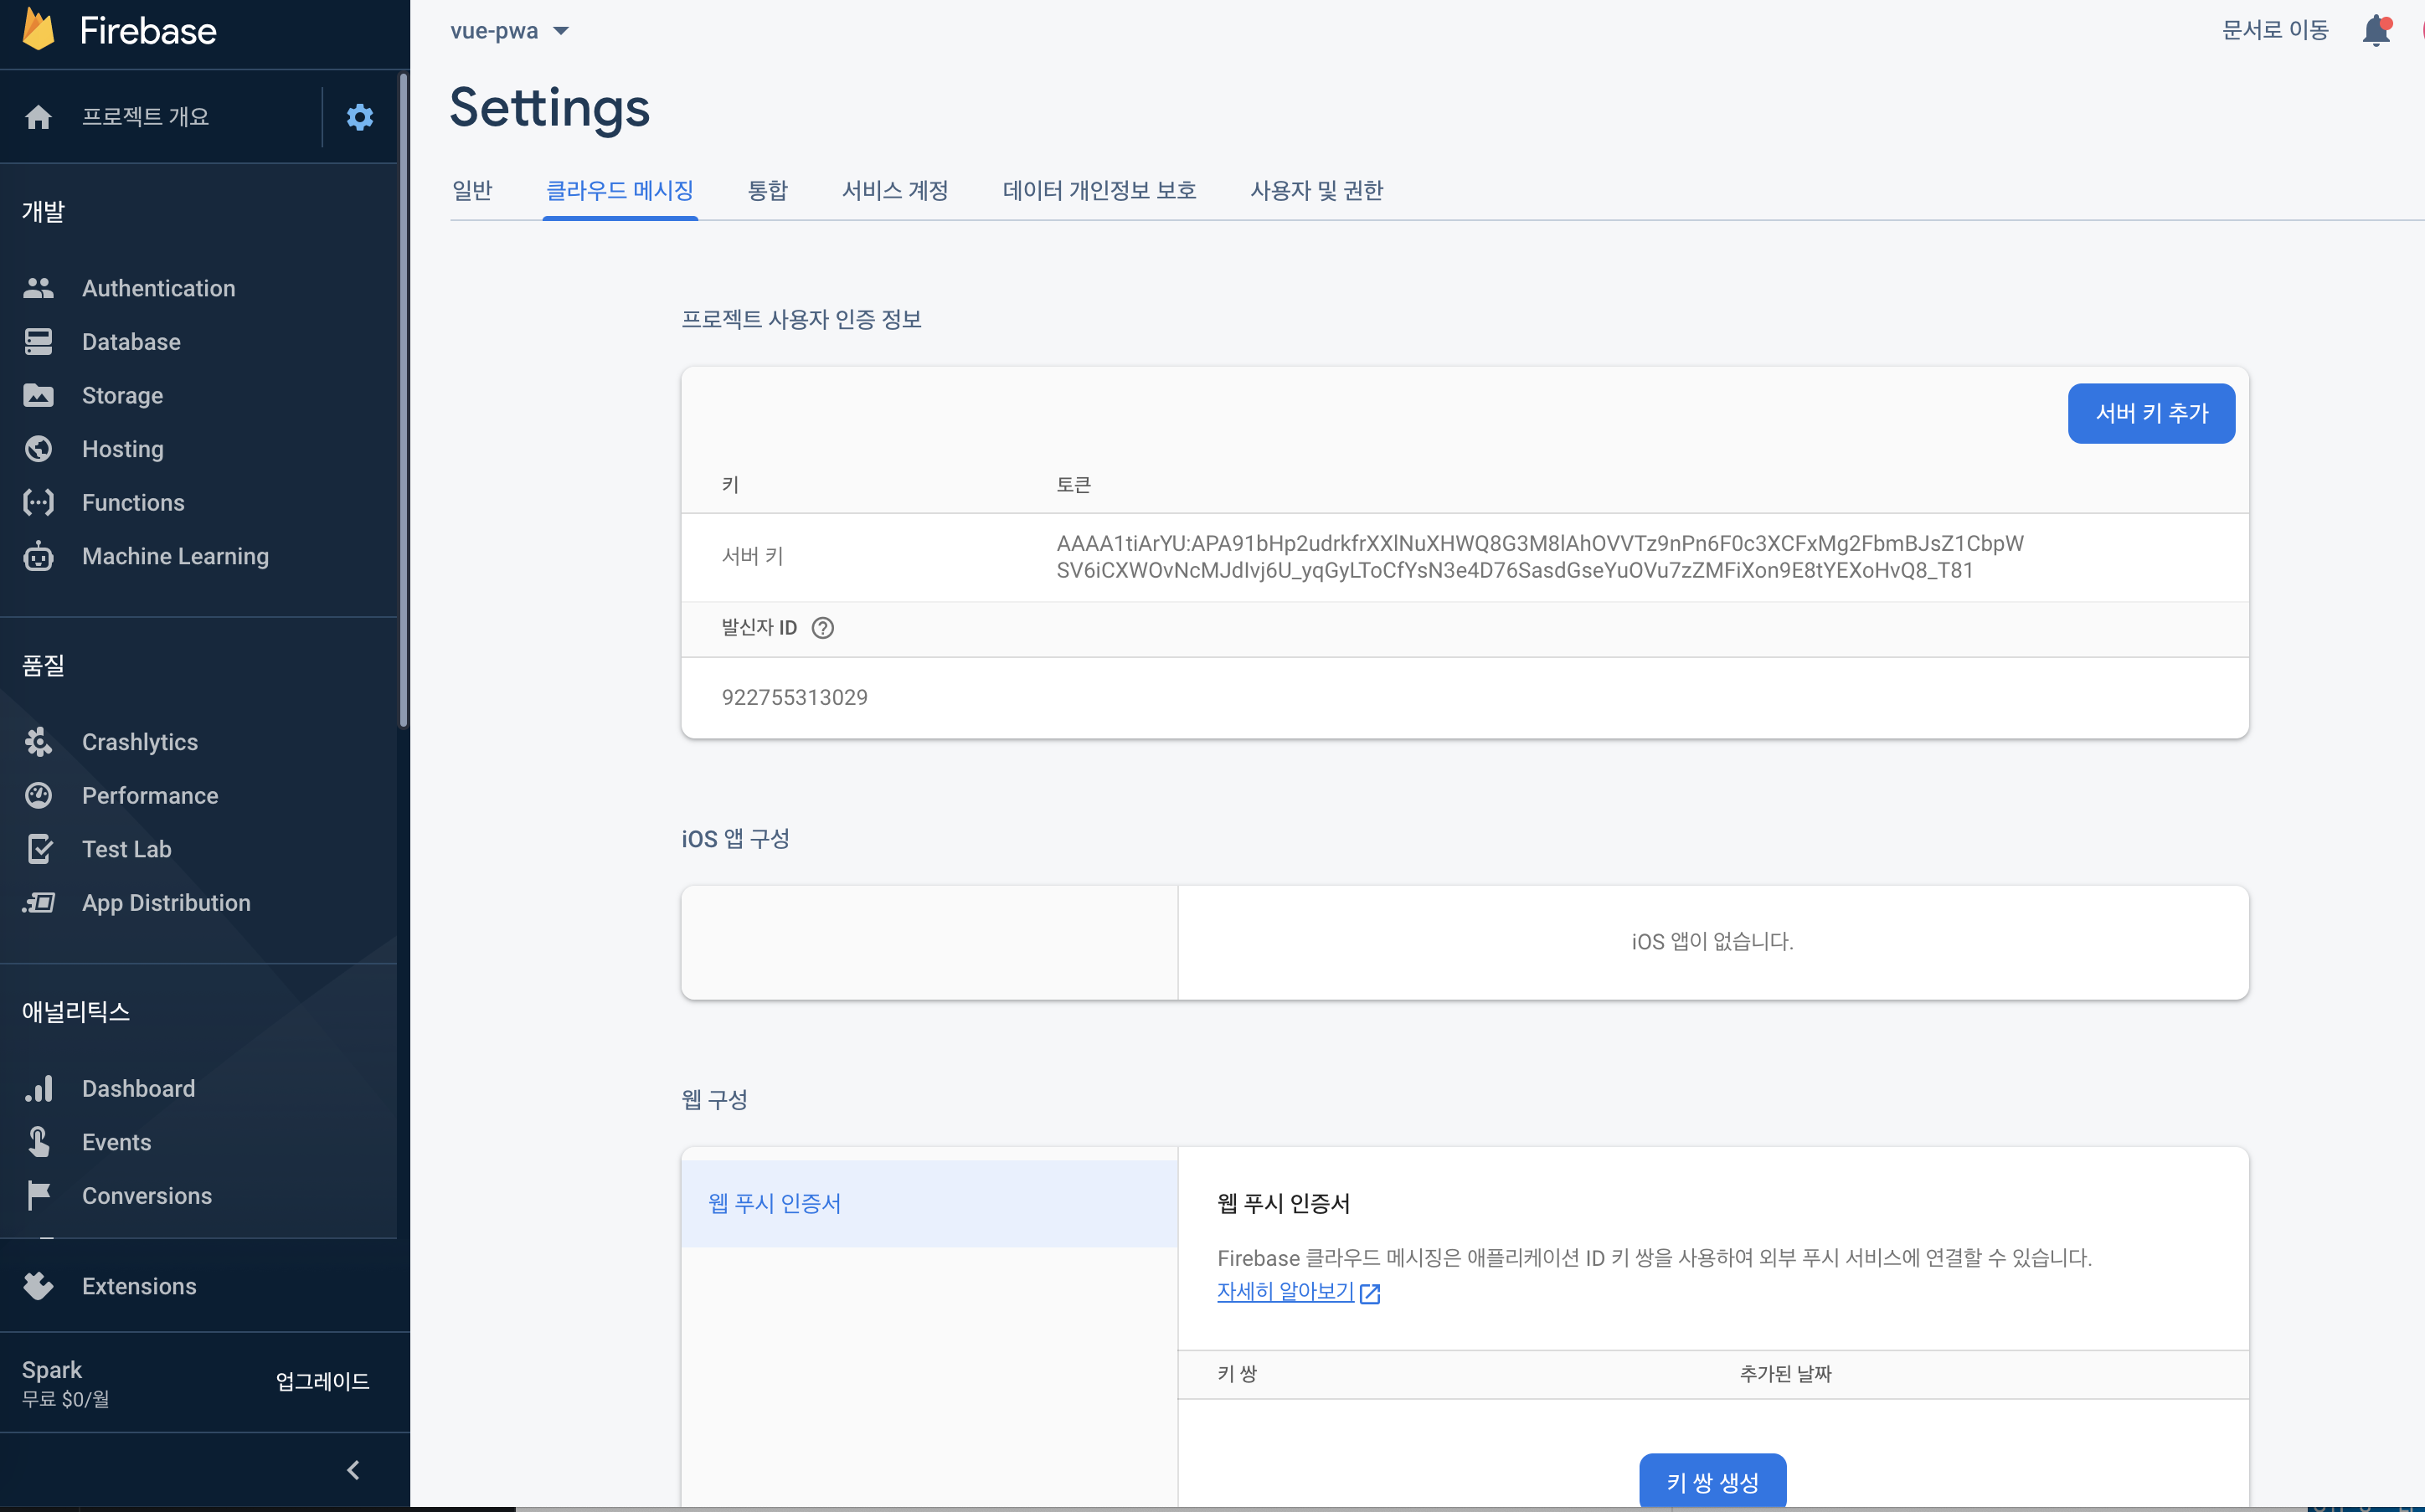
Task: Open Functions in the sidebar
Action: (x=133, y=503)
